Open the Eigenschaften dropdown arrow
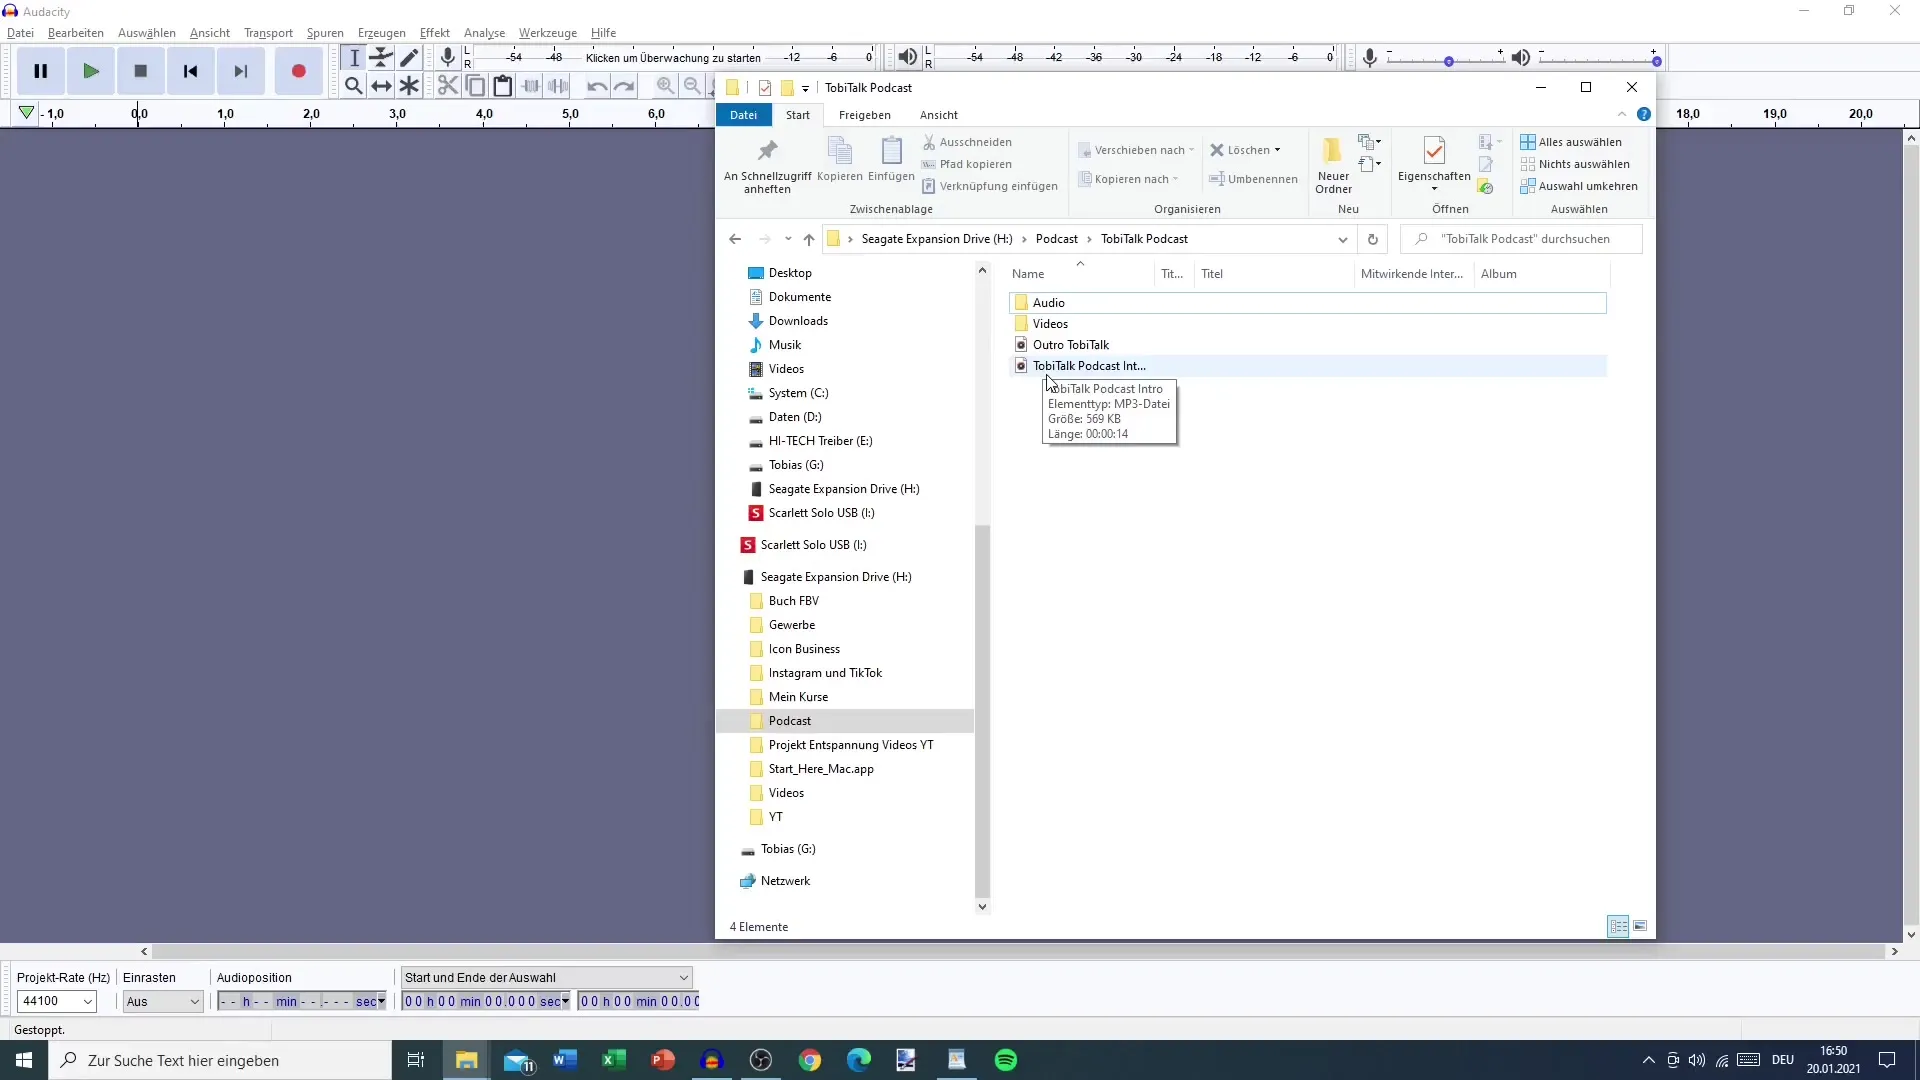 pyautogui.click(x=1434, y=189)
